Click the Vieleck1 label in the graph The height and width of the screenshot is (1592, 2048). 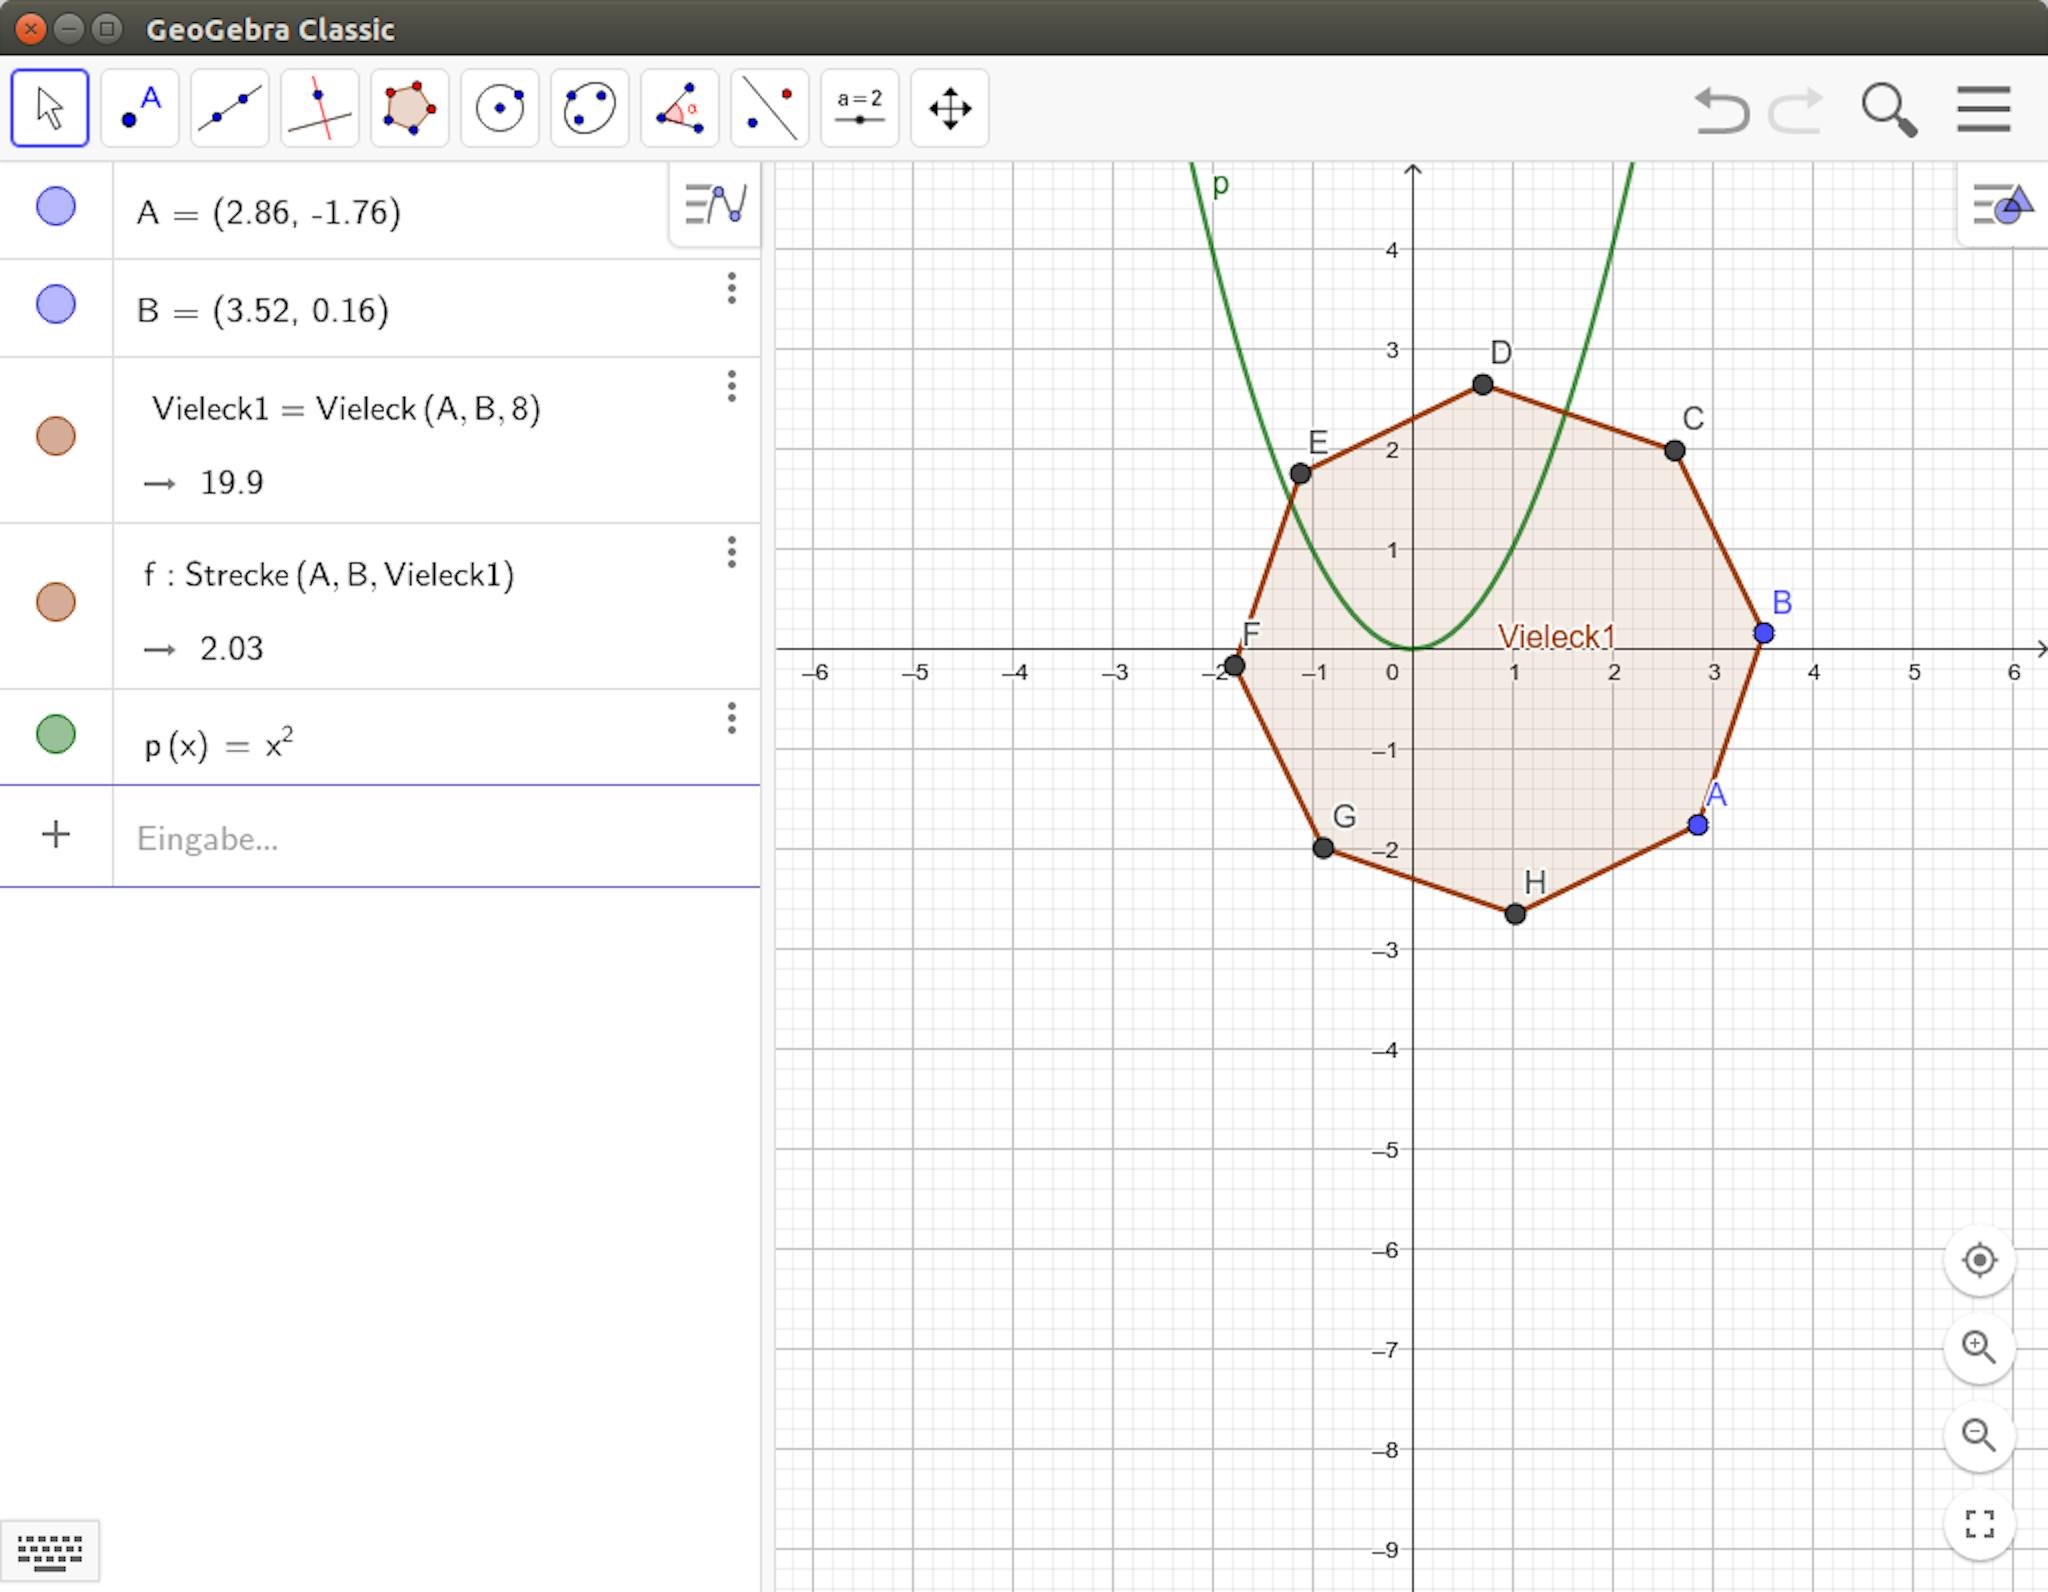click(x=1556, y=637)
